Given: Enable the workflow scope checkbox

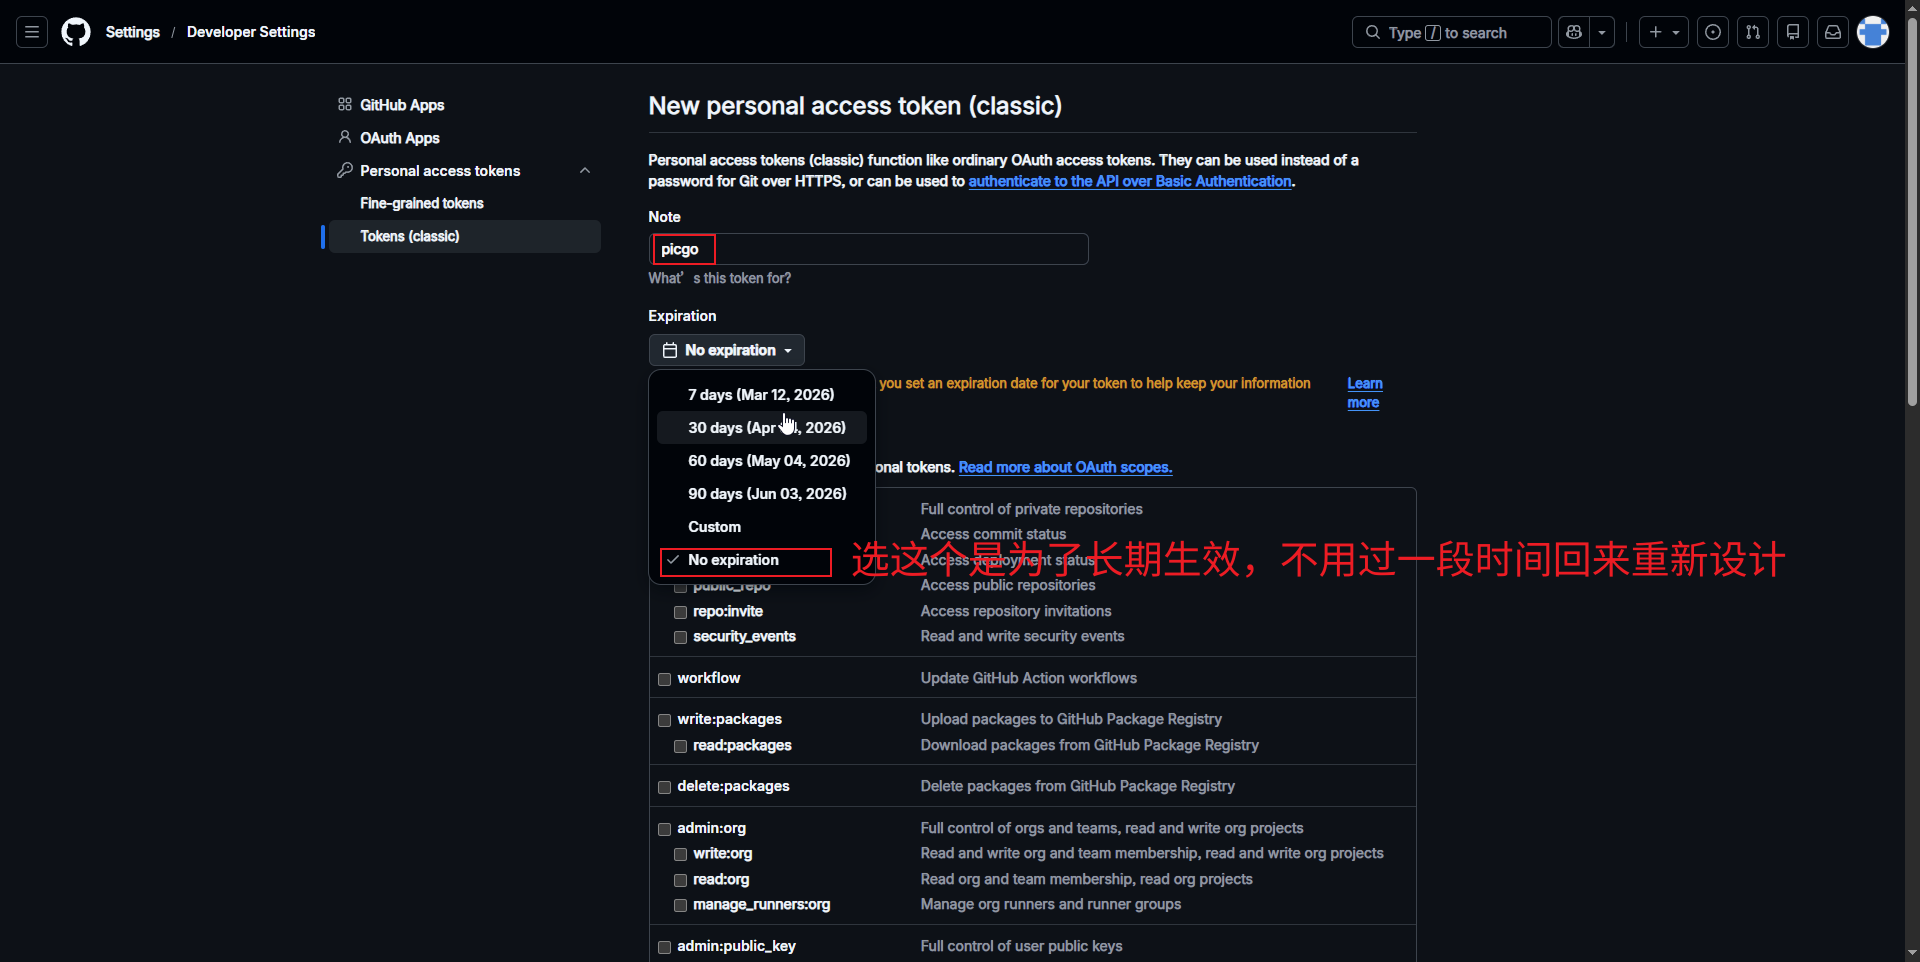Looking at the screenshot, I should coord(664,679).
